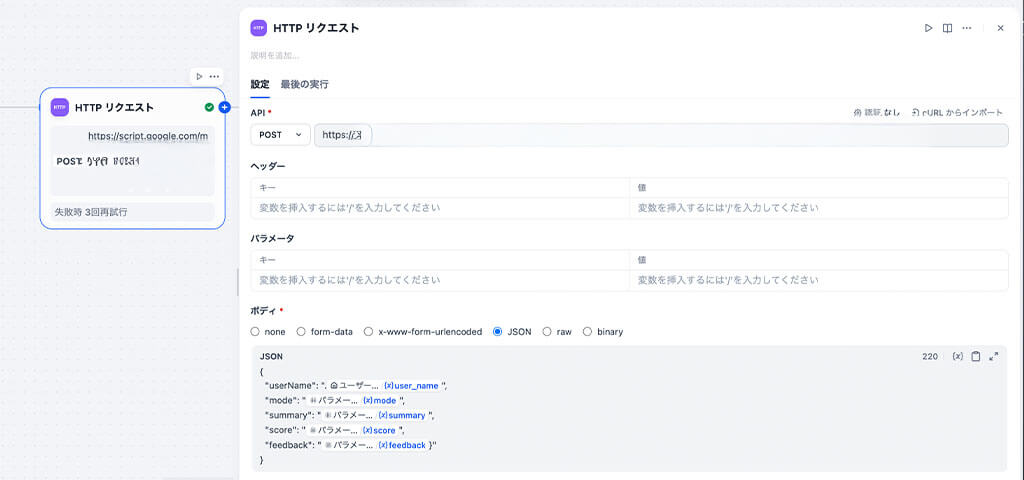The height and width of the screenshot is (480, 1024).
Task: Click the API URL input field
Action: 661,135
